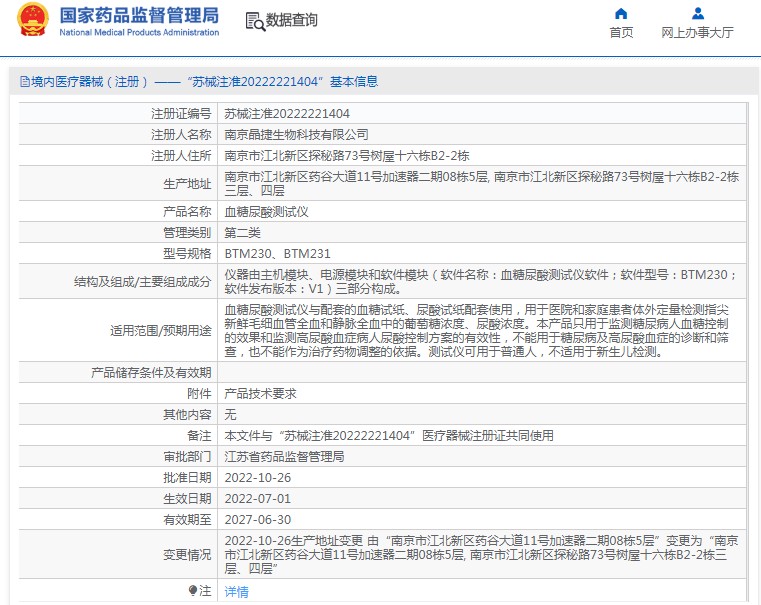The width and height of the screenshot is (761, 605).
Task: Open the 详情 link
Action: pos(236,591)
